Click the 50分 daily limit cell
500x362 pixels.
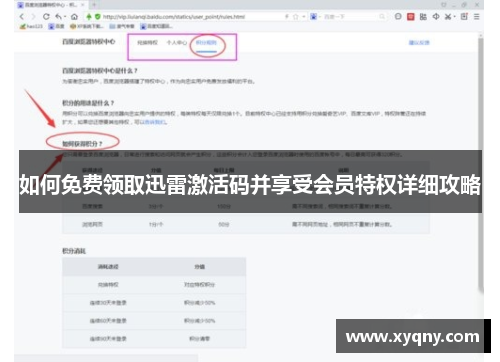click(x=224, y=224)
